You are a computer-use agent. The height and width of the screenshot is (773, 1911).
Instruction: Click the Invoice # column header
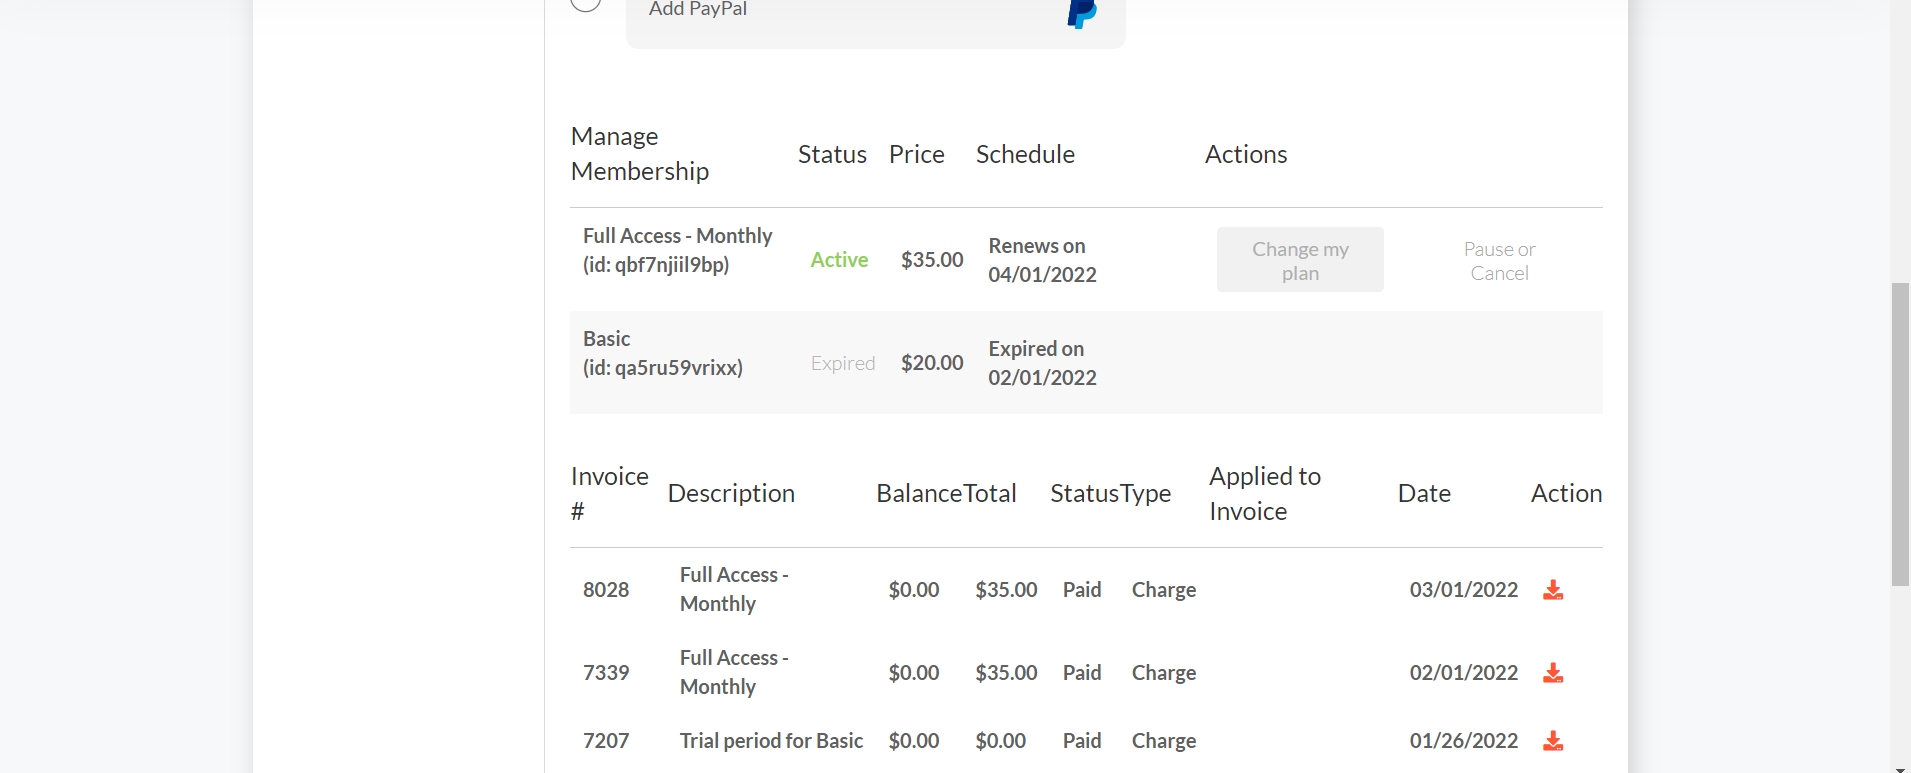pyautogui.click(x=609, y=494)
